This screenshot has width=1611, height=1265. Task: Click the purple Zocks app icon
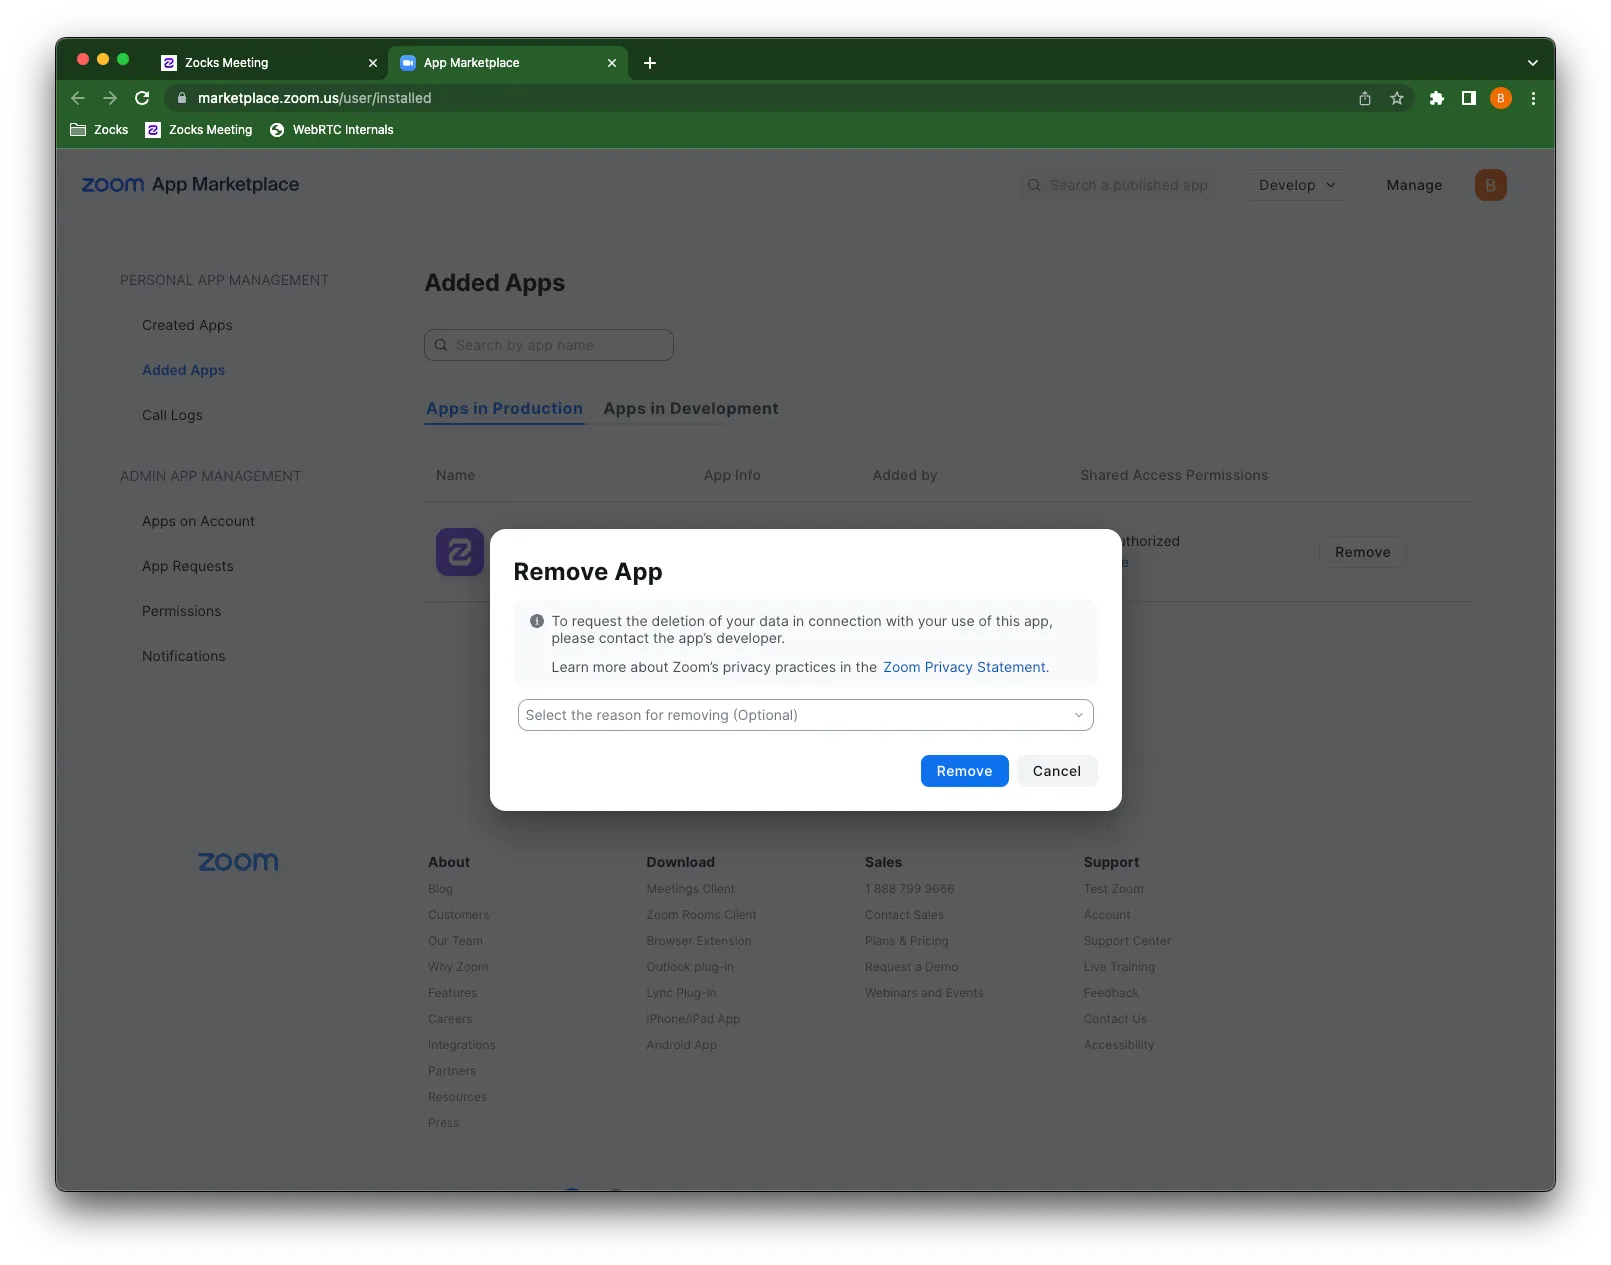point(460,552)
